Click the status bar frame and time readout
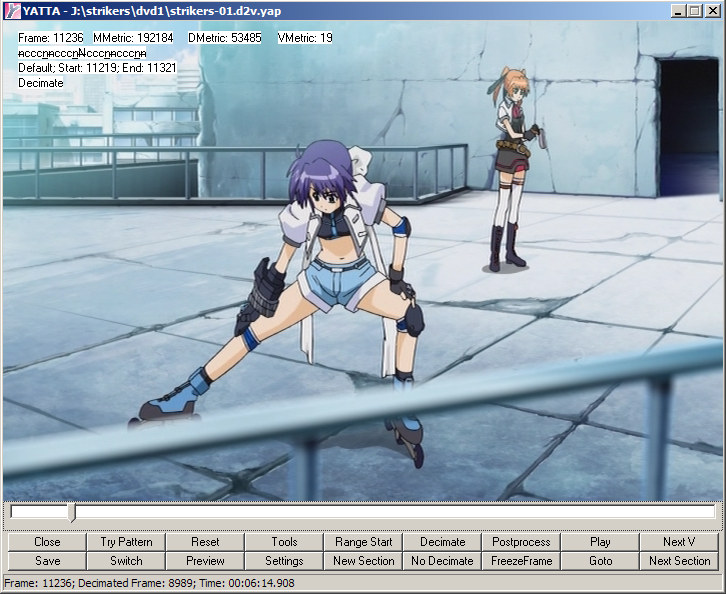 149,582
